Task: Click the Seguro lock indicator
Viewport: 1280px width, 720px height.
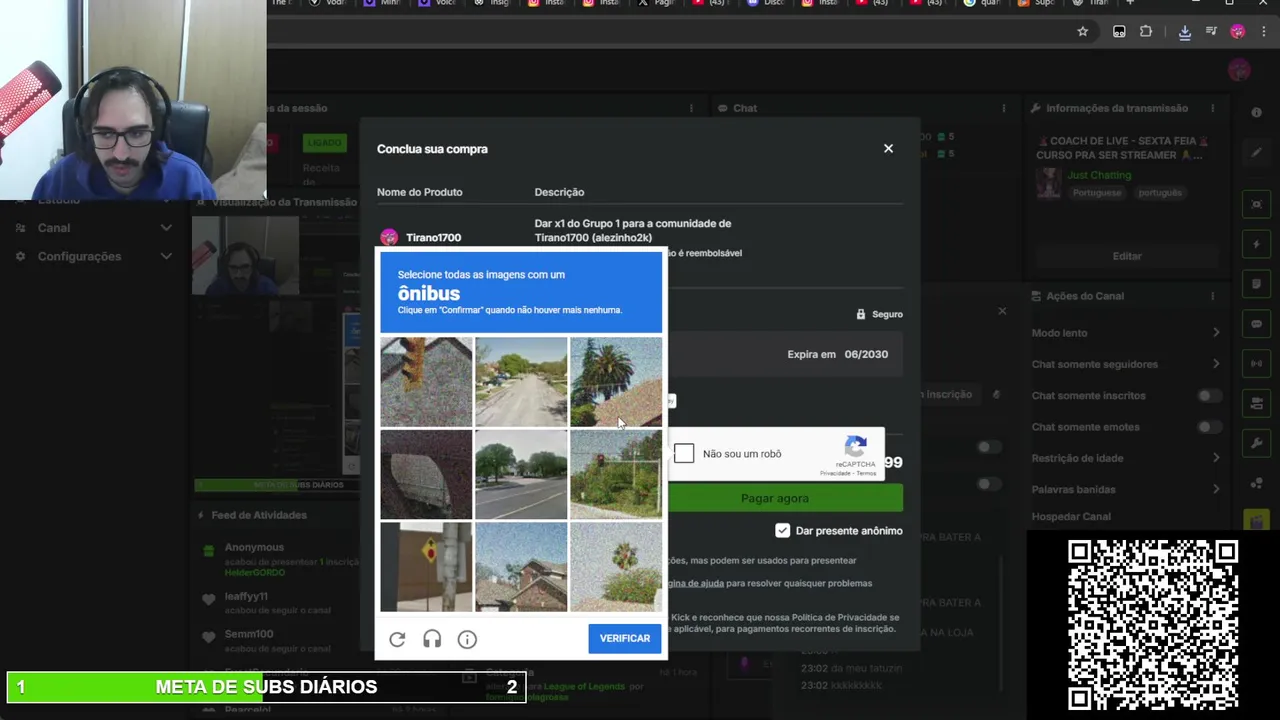Action: [879, 314]
